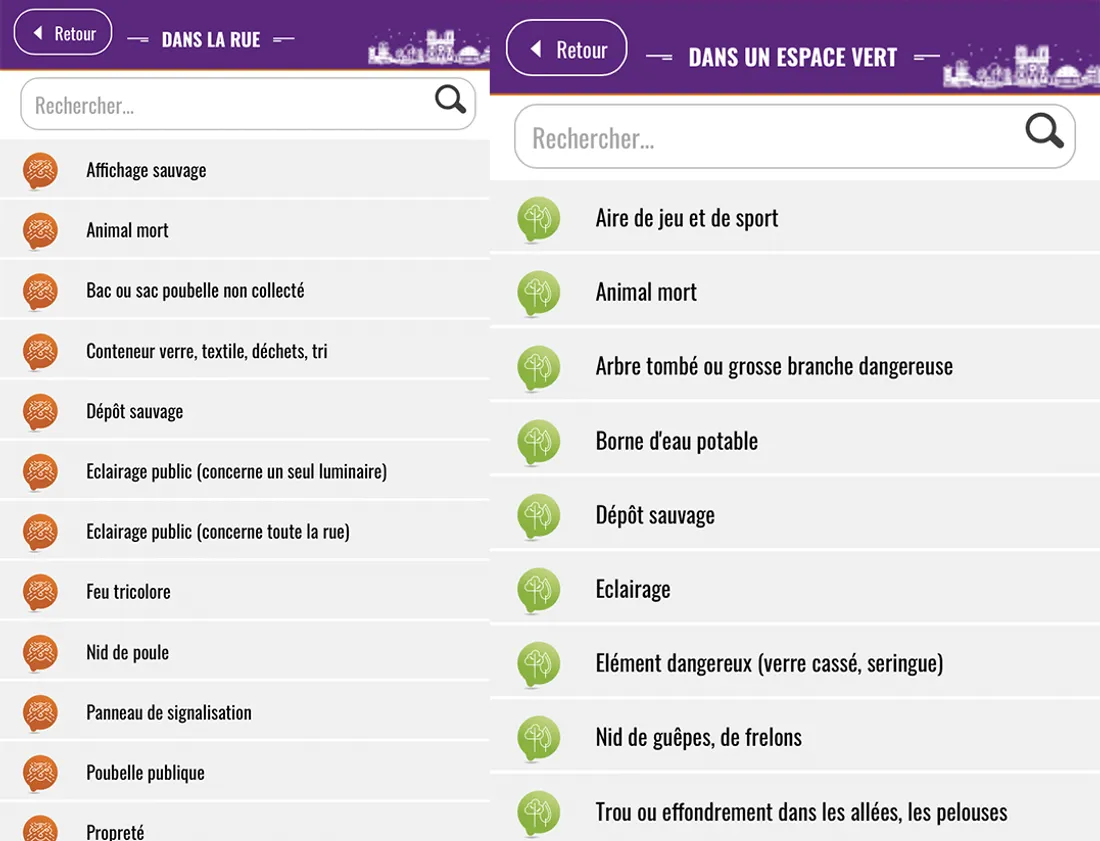Click the magnifier icon in the right search bar
1100x841 pixels.
[x=1043, y=131]
